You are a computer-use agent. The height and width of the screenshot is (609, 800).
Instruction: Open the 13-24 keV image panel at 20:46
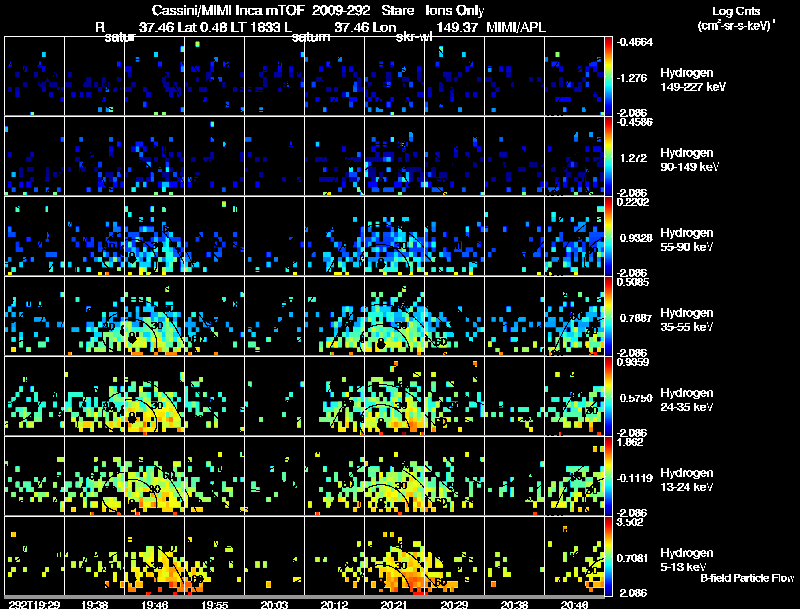coord(574,476)
